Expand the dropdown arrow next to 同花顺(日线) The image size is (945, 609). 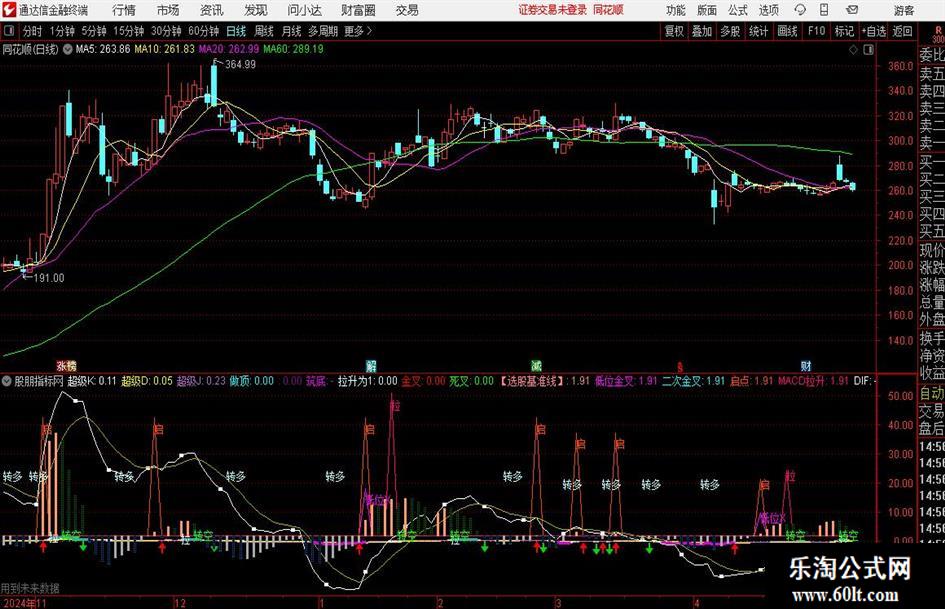(x=68, y=49)
